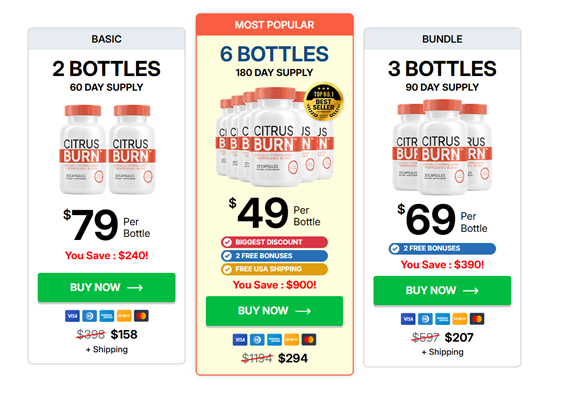
Task: Select the Bundle plan header
Action: (442, 39)
